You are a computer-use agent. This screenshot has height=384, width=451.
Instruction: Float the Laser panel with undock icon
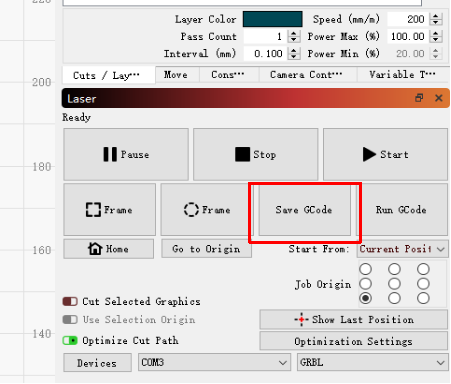click(x=419, y=98)
